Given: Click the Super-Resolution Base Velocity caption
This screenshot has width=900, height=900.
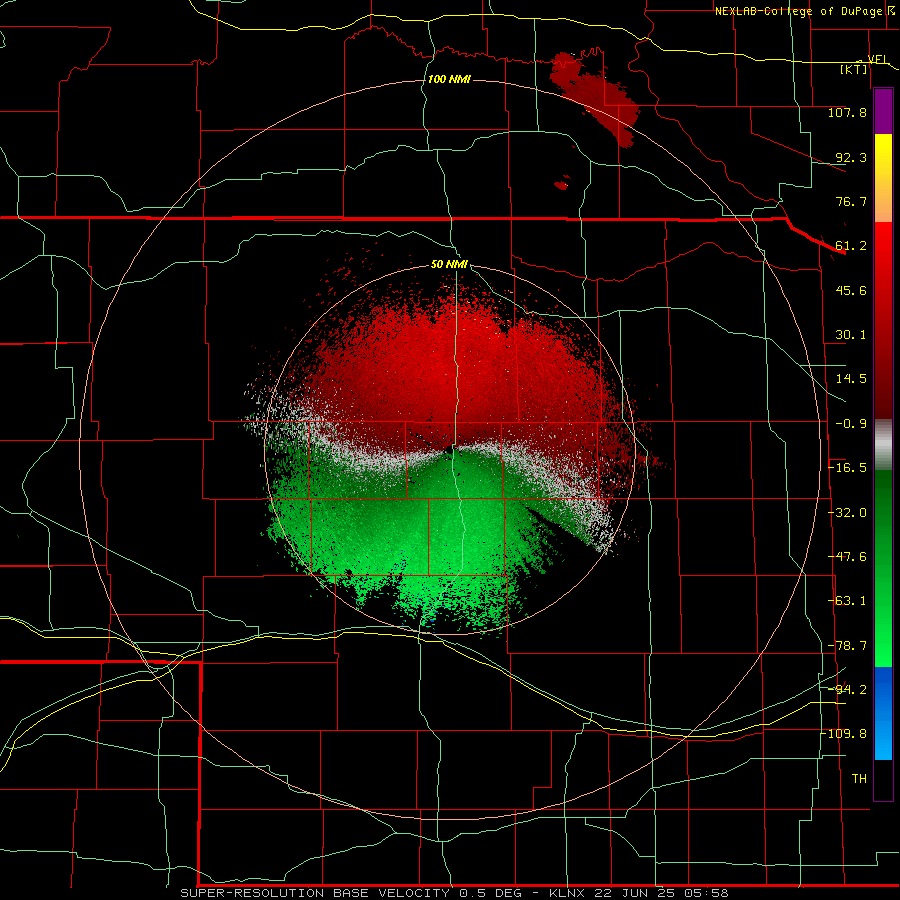Looking at the screenshot, I should 455,893.
